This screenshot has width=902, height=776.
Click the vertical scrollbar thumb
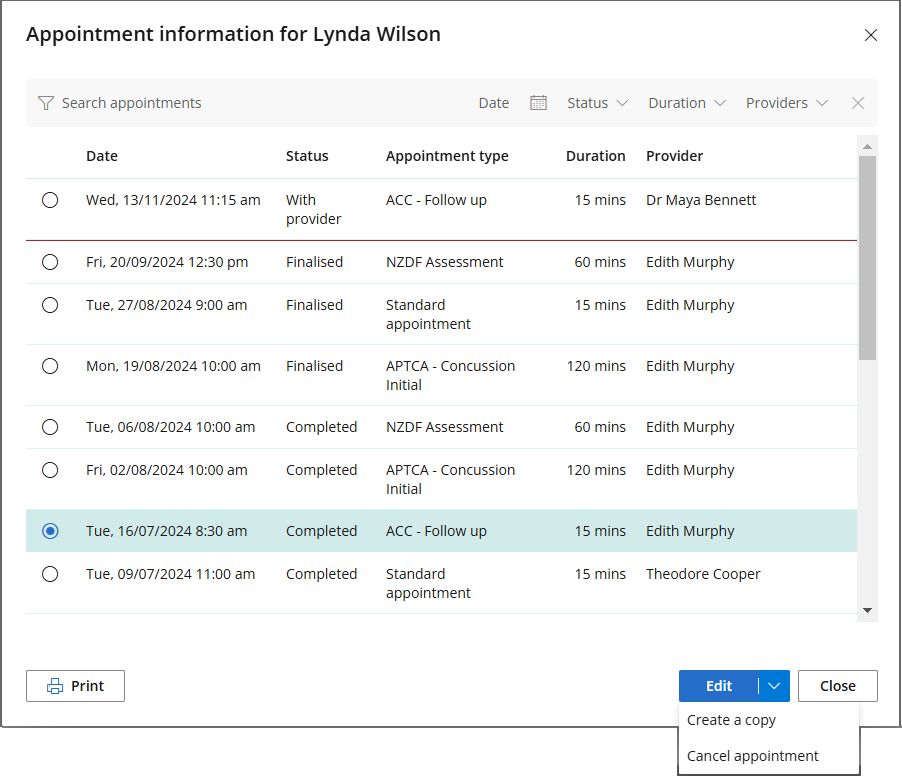coord(867,258)
